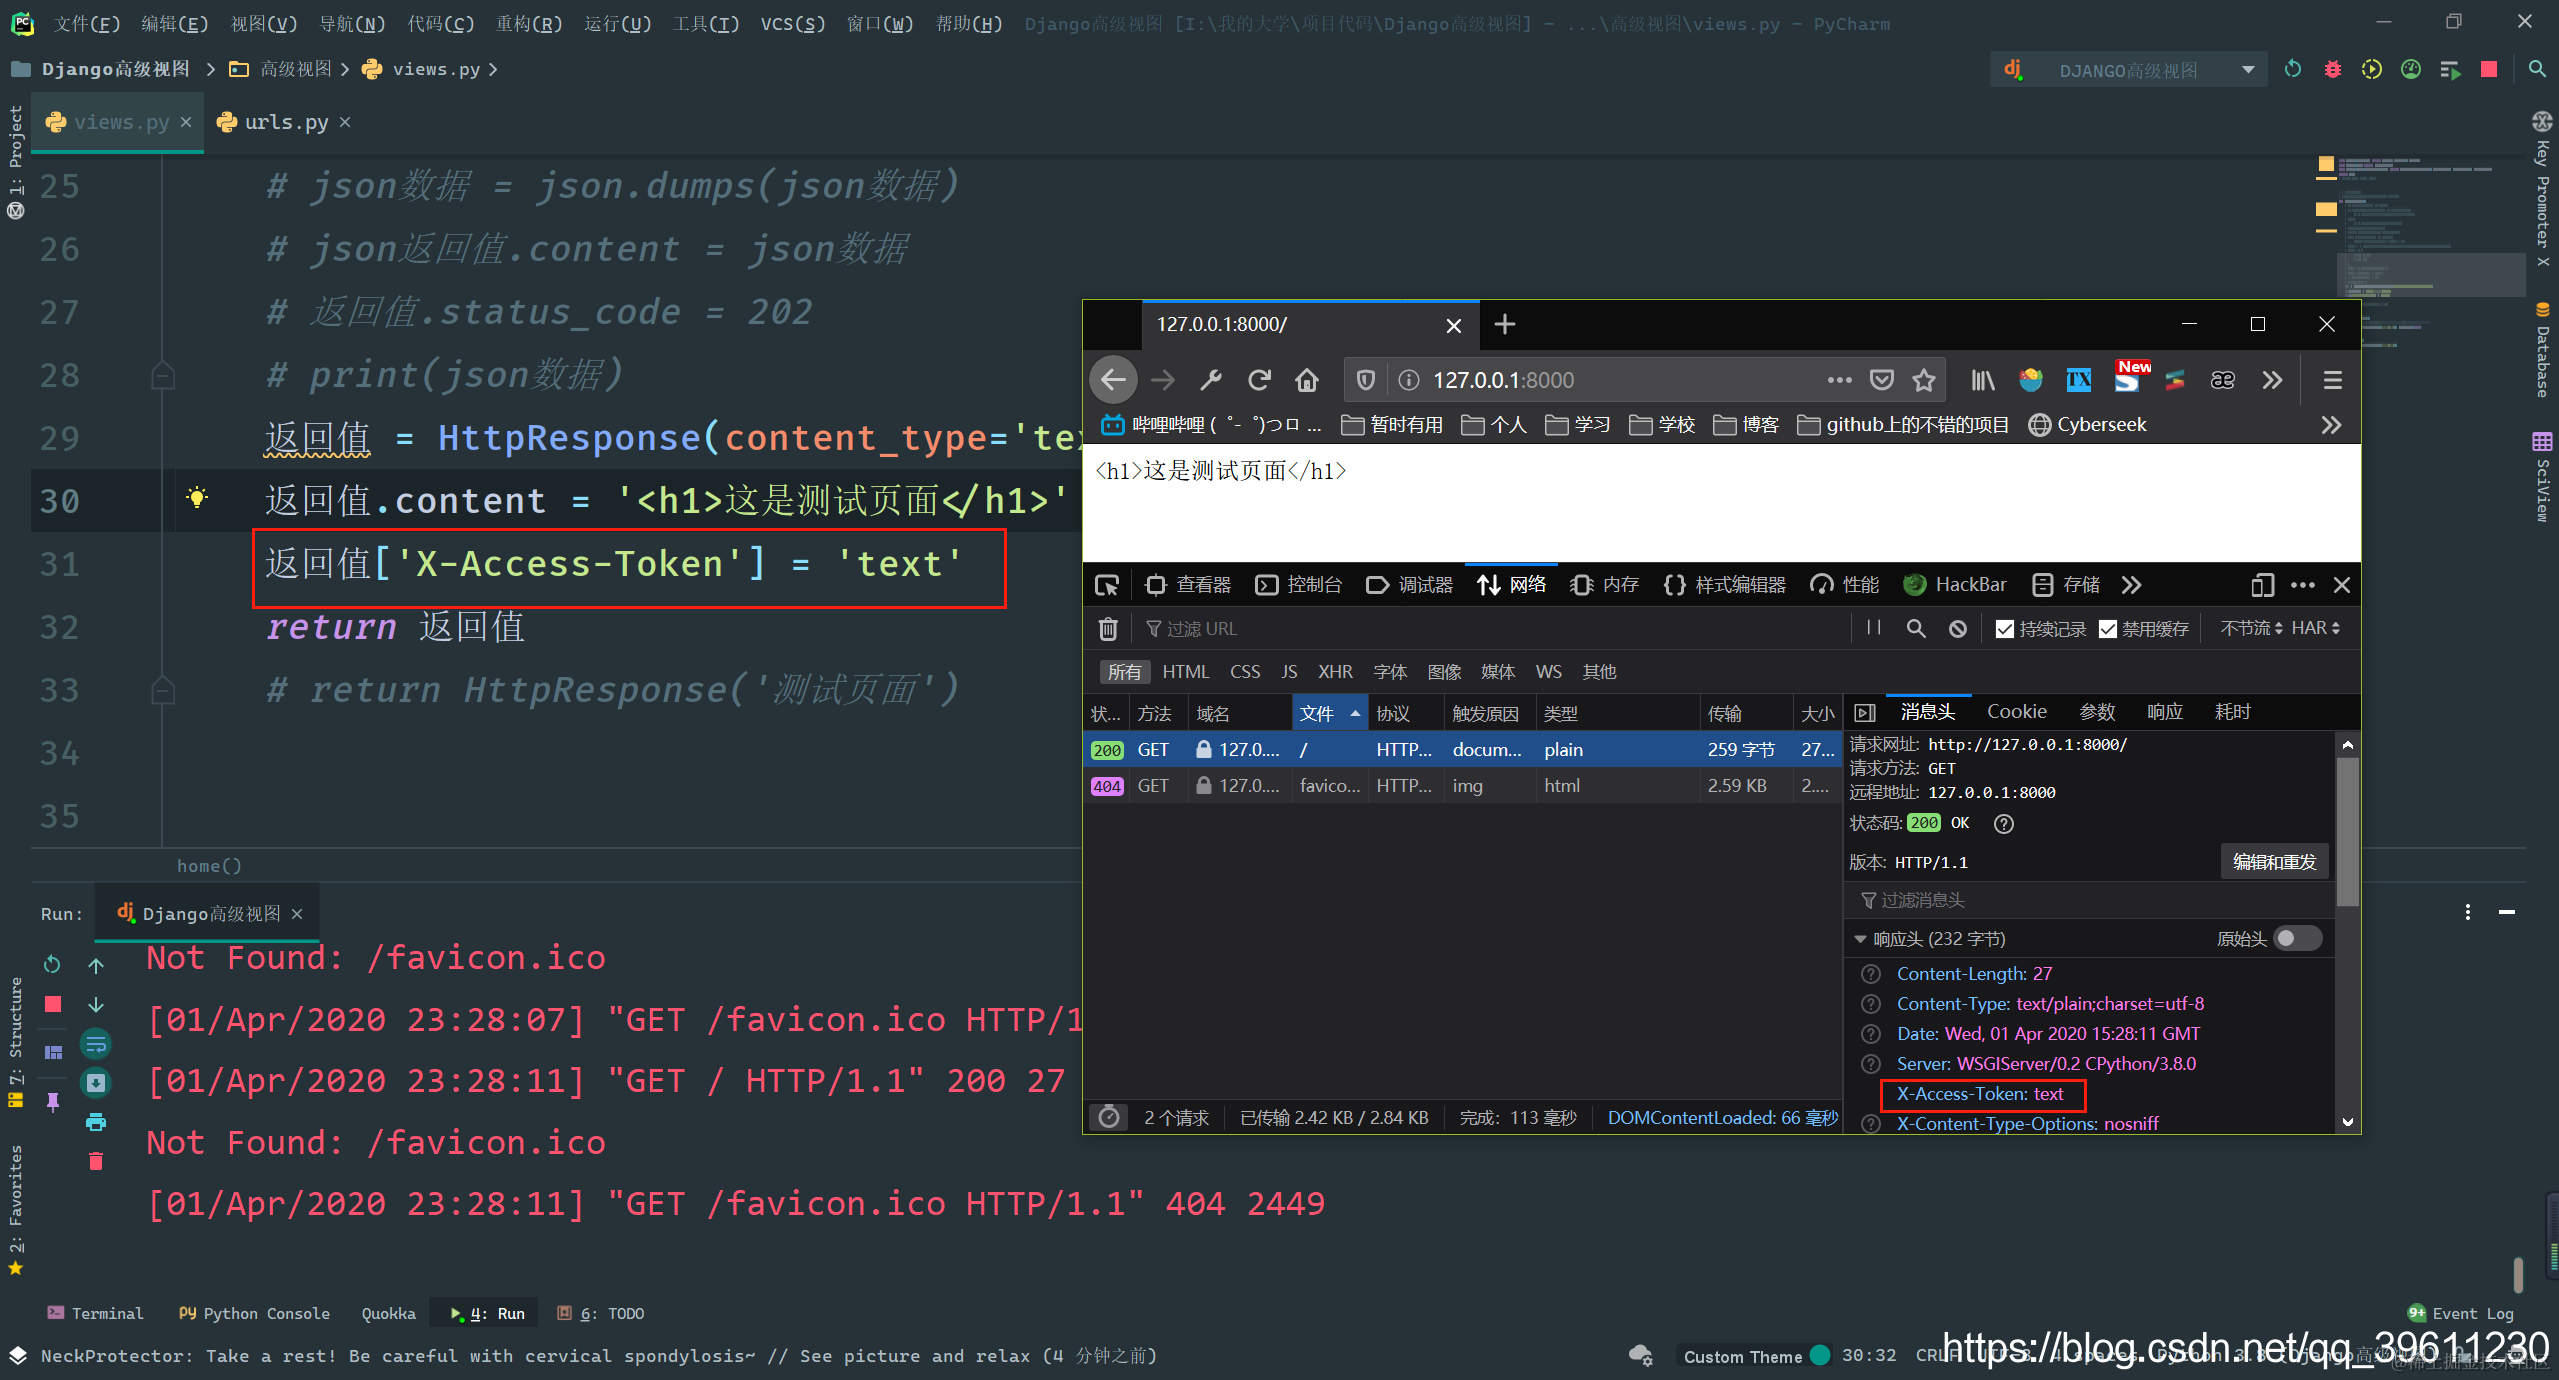Screen dimensions: 2559x1380
Task: Select the XHR filter in network panel
Action: [1334, 672]
